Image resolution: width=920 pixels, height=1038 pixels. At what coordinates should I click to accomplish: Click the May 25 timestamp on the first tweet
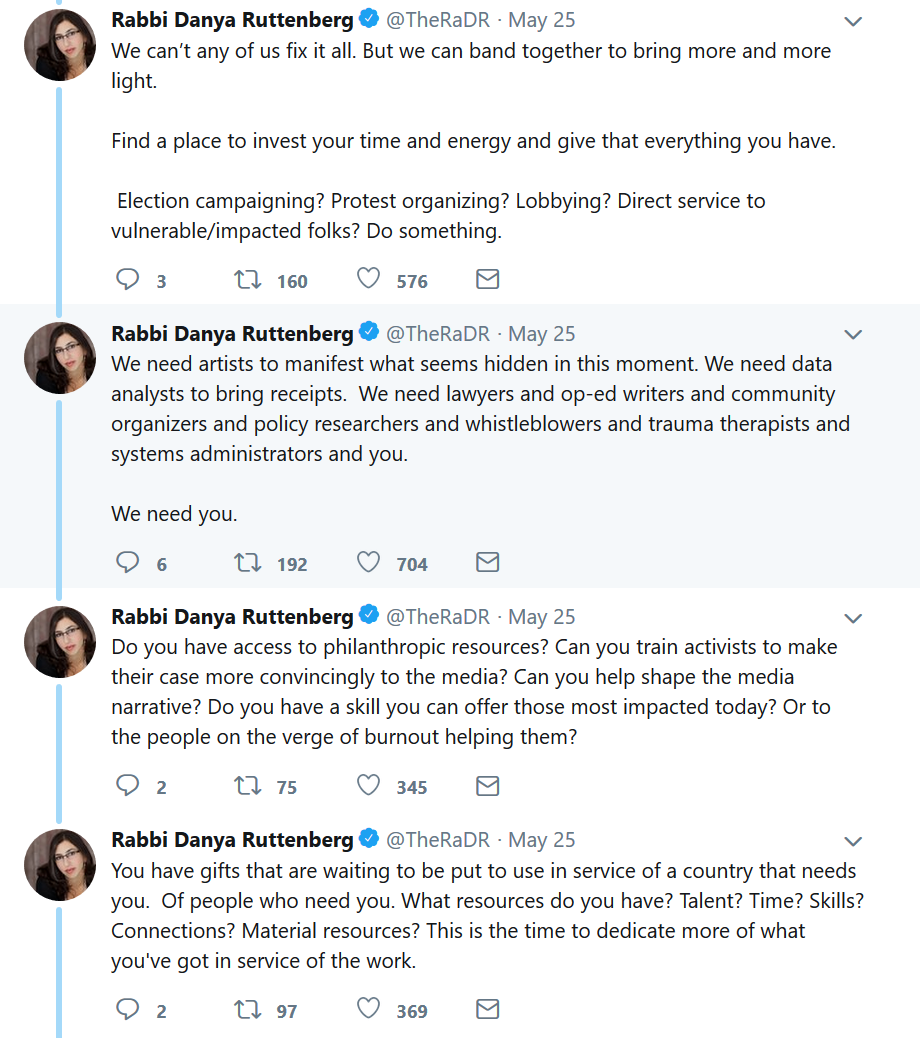tap(541, 21)
